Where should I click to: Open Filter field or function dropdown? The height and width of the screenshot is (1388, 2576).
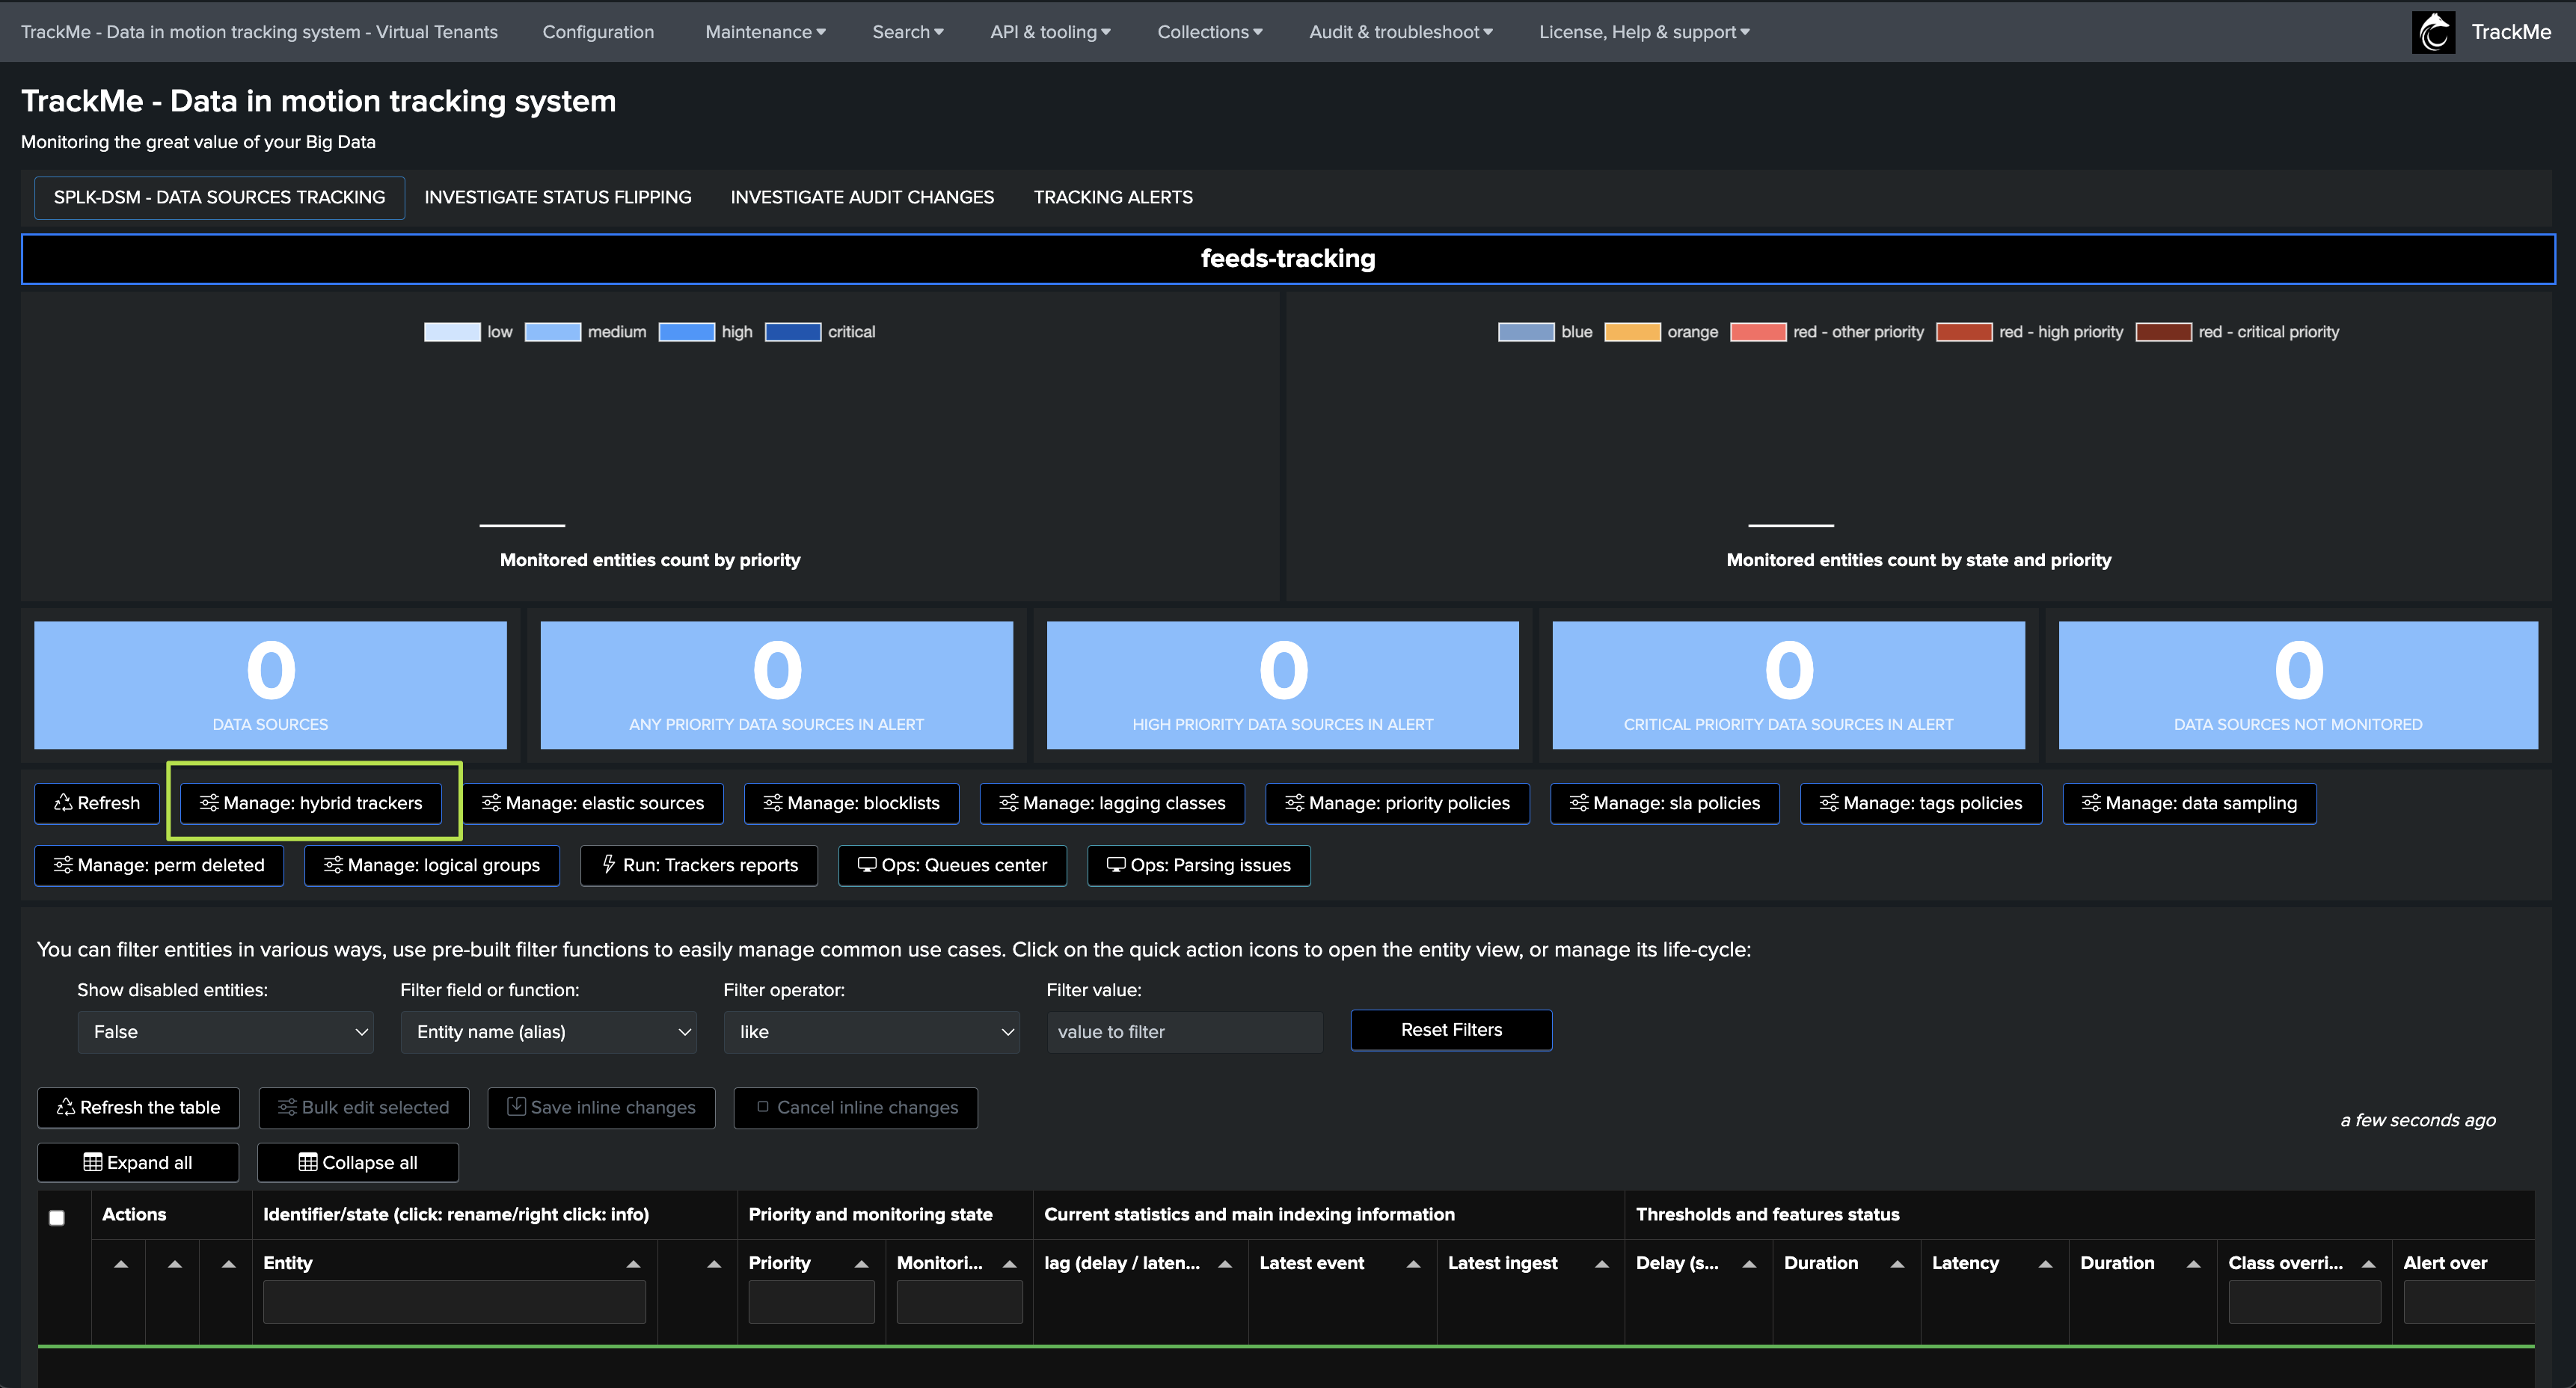point(549,1032)
